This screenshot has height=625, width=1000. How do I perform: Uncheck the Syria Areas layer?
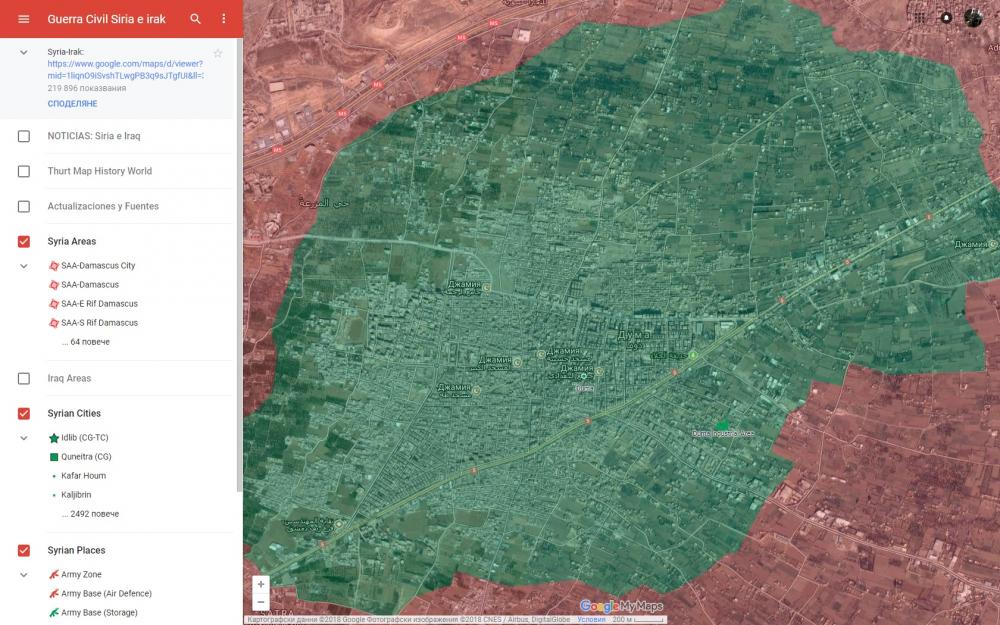tap(24, 241)
